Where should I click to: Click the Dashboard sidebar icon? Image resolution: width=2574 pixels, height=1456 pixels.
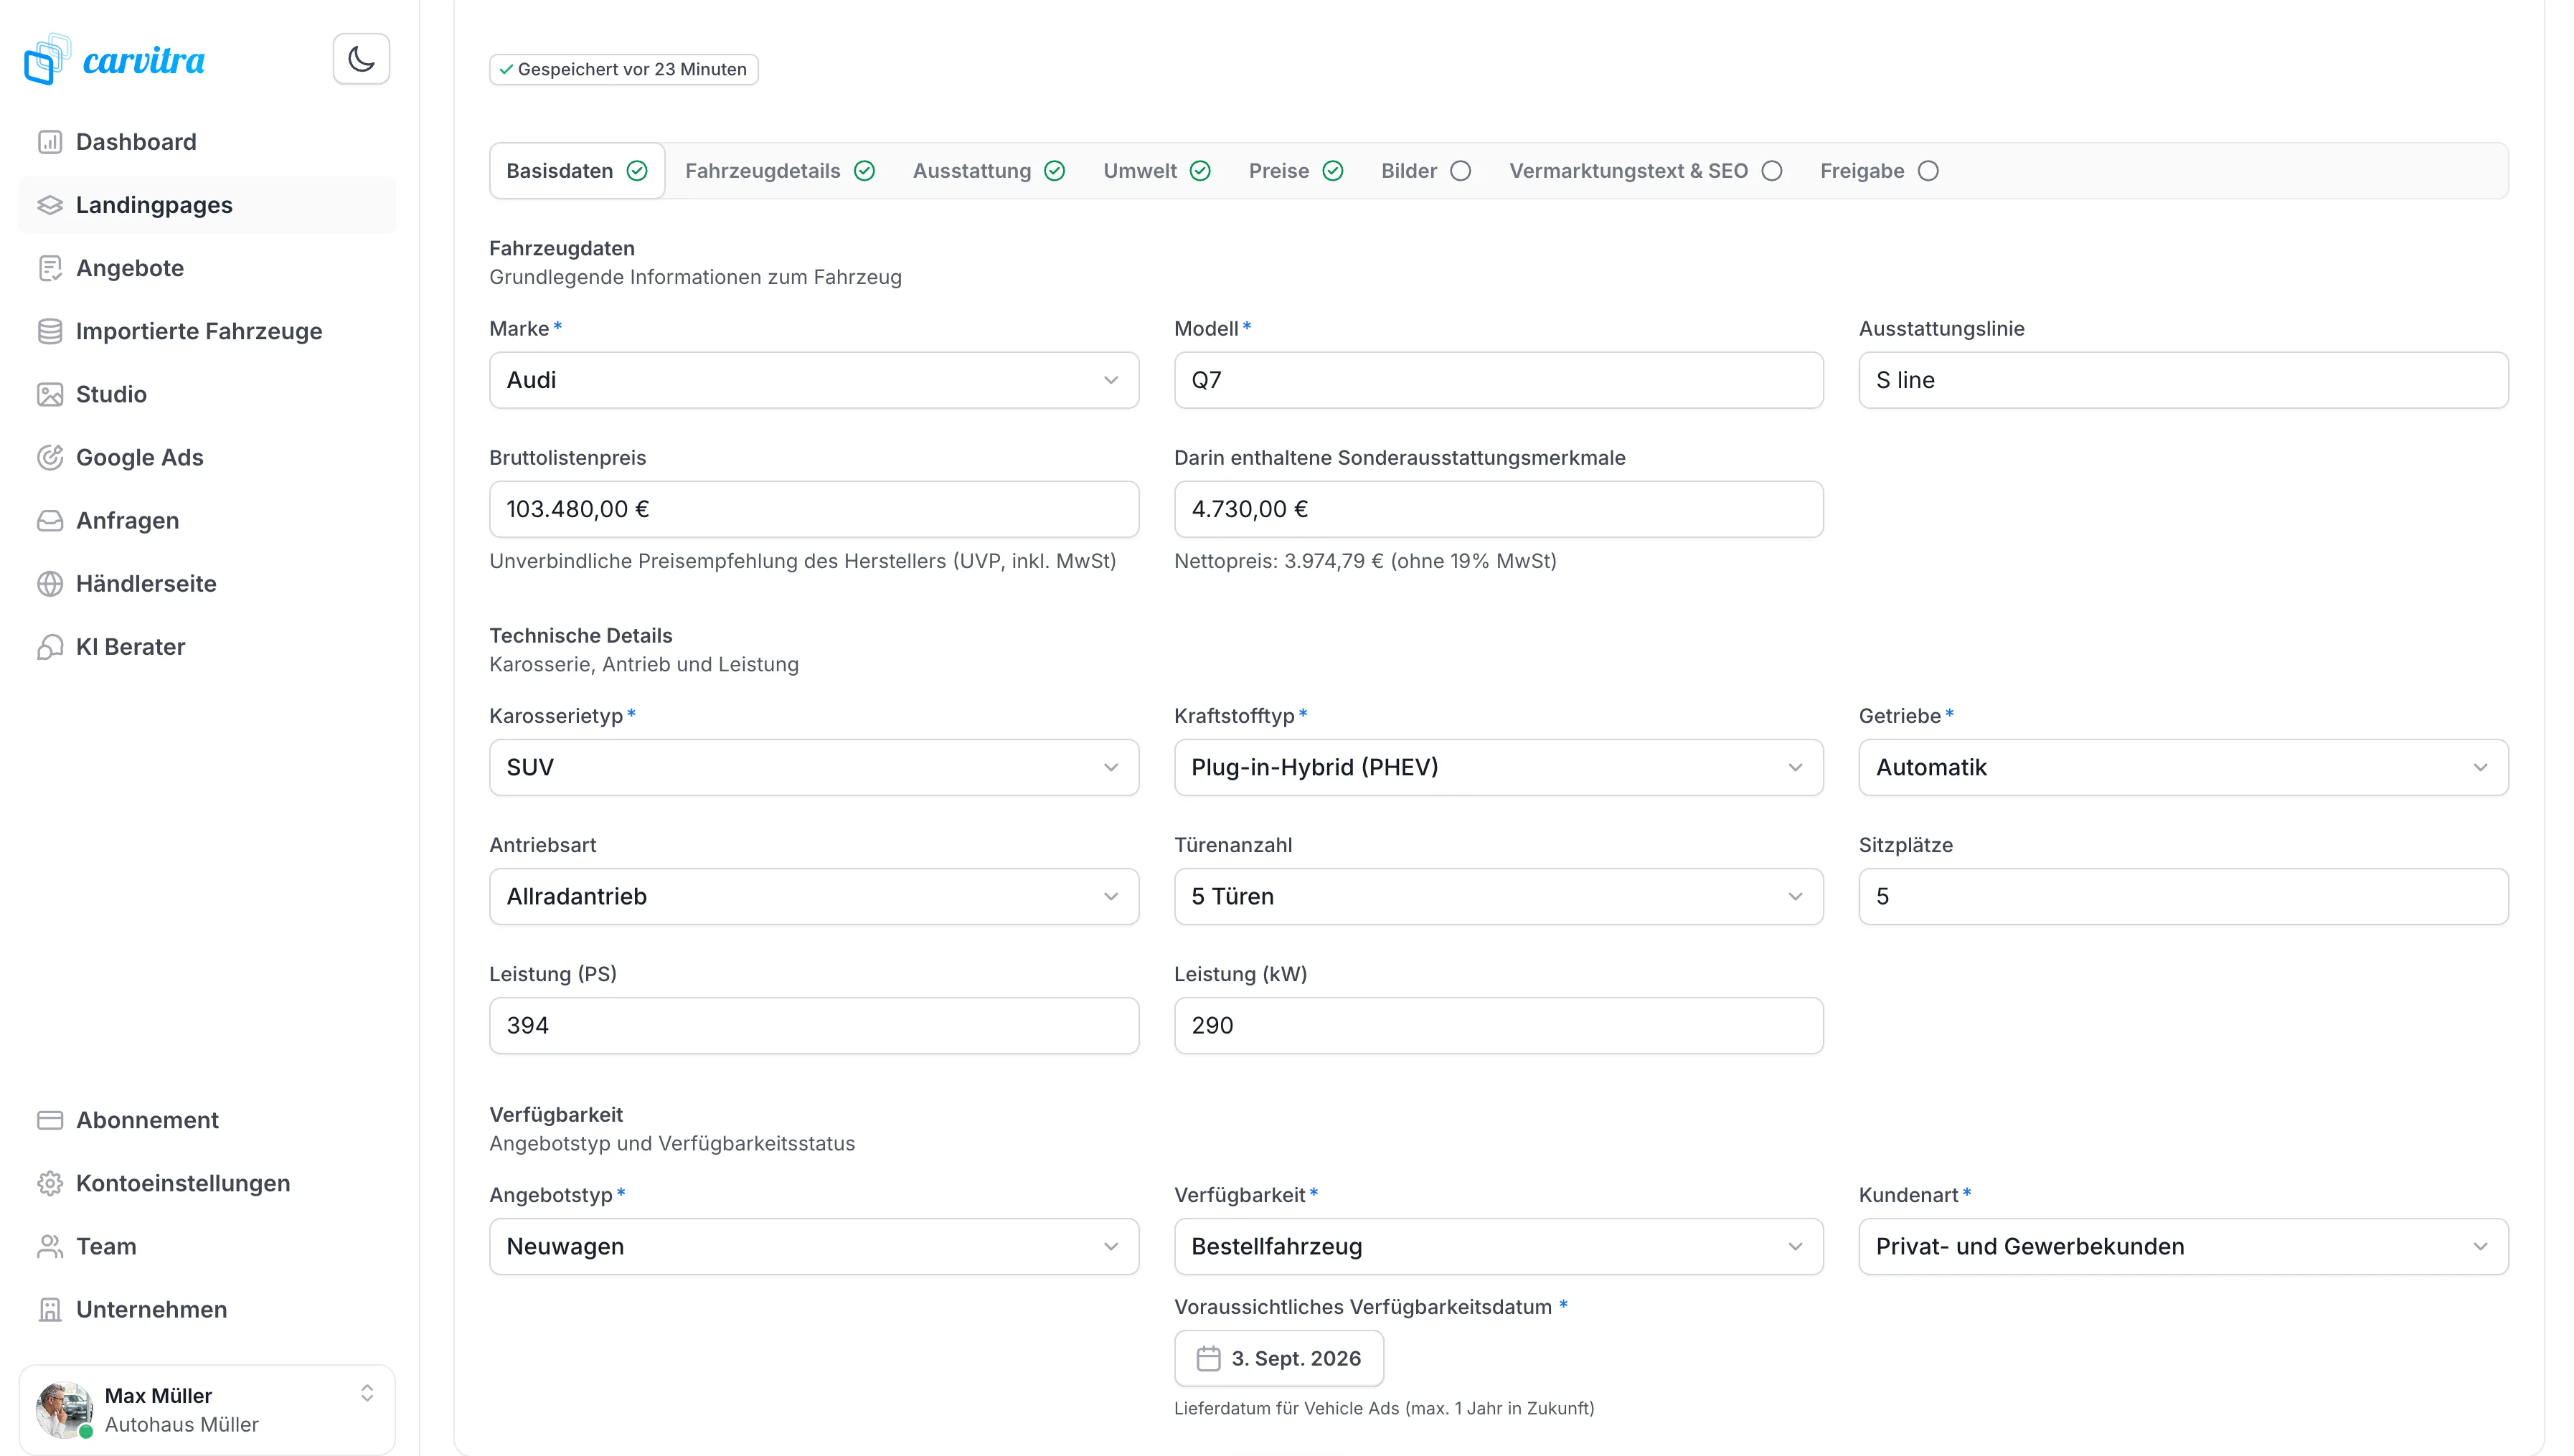pos(50,142)
